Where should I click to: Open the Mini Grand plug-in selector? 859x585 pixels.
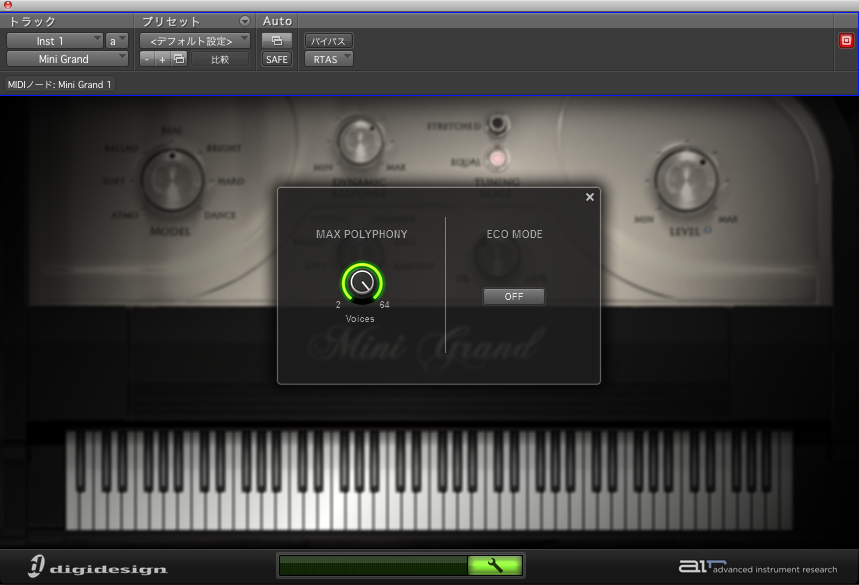(67, 59)
